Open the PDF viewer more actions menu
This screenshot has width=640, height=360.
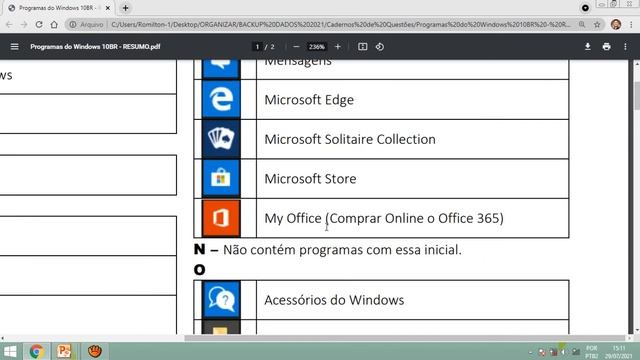[625, 47]
